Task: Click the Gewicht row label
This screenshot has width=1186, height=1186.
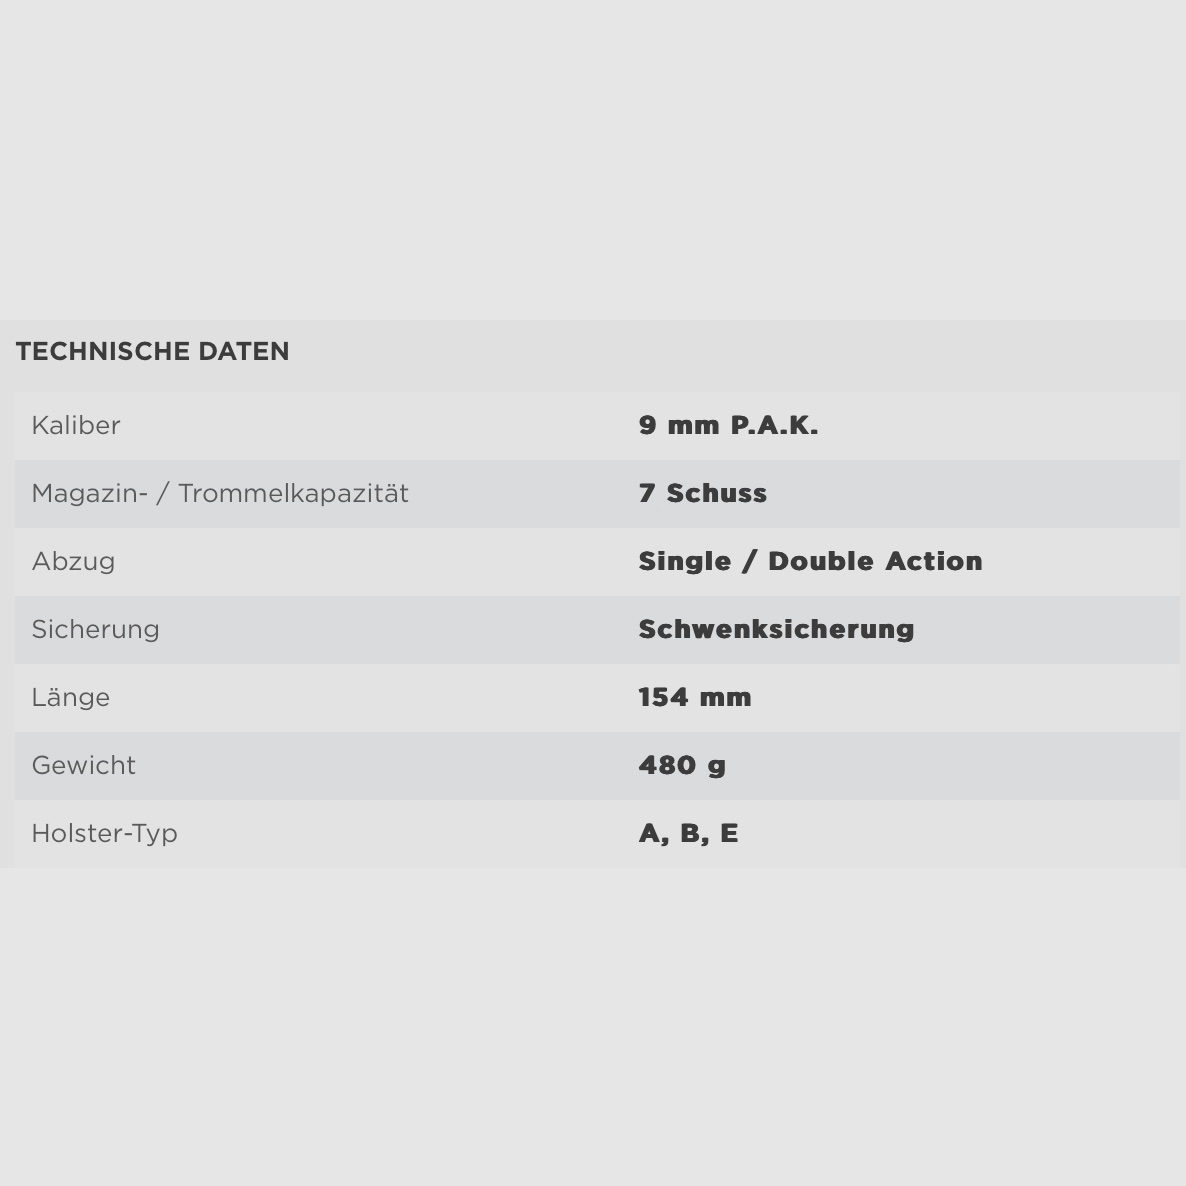Action: pyautogui.click(x=83, y=766)
